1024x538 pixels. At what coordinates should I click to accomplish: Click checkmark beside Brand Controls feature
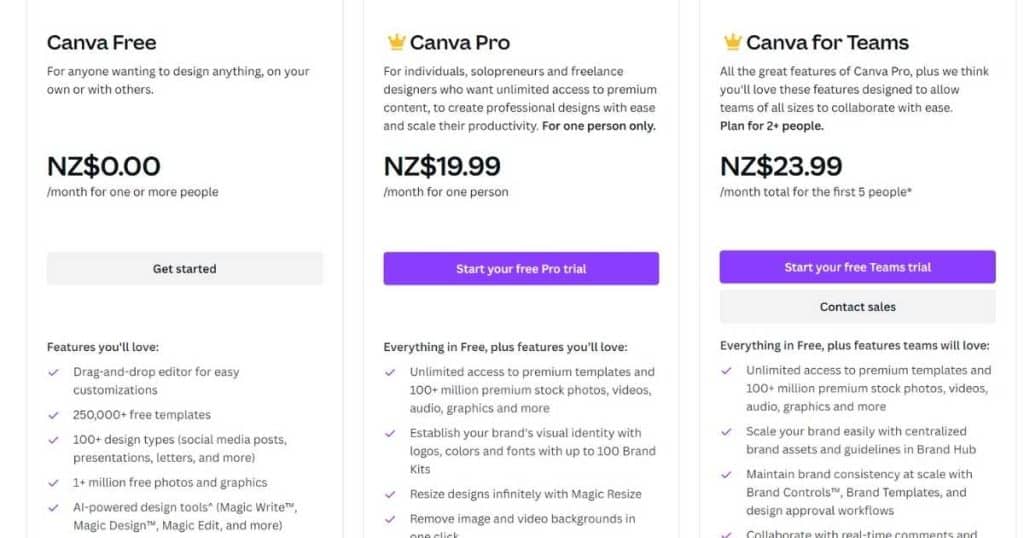tap(726, 475)
